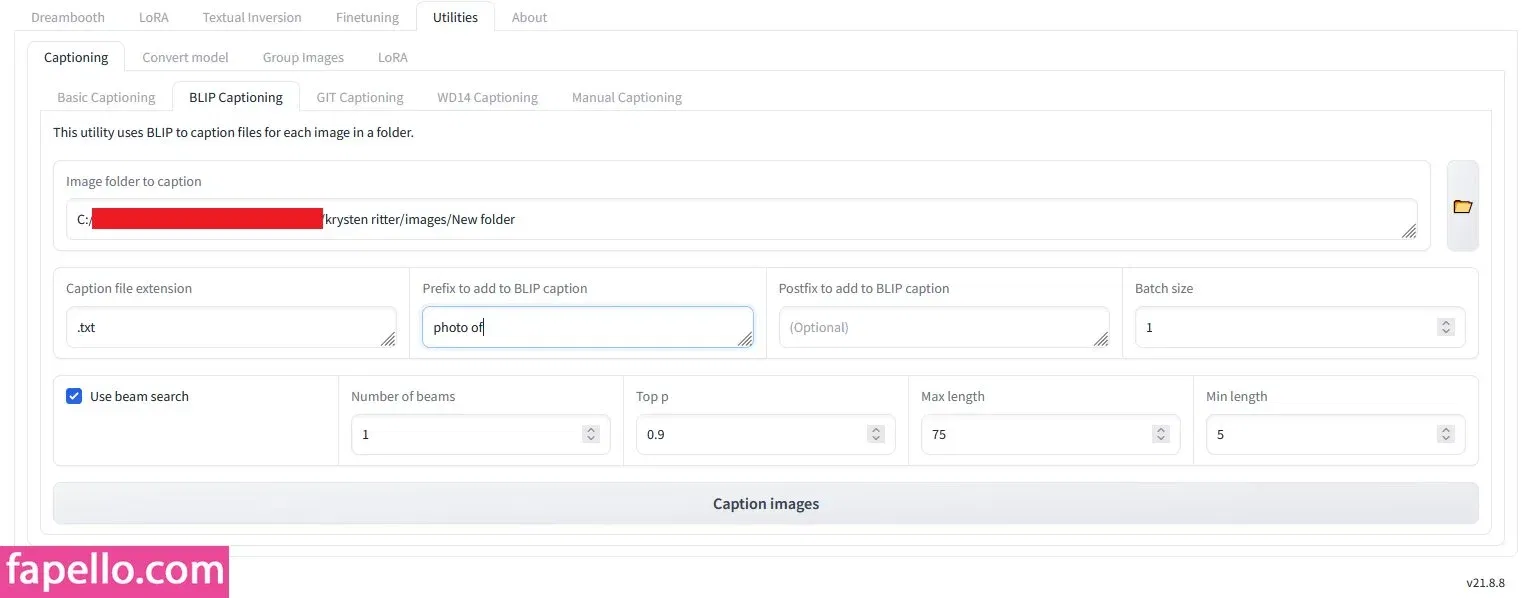Viewport: 1530px width, 598px height.
Task: Select the Basic Captioning tab
Action: 106,97
